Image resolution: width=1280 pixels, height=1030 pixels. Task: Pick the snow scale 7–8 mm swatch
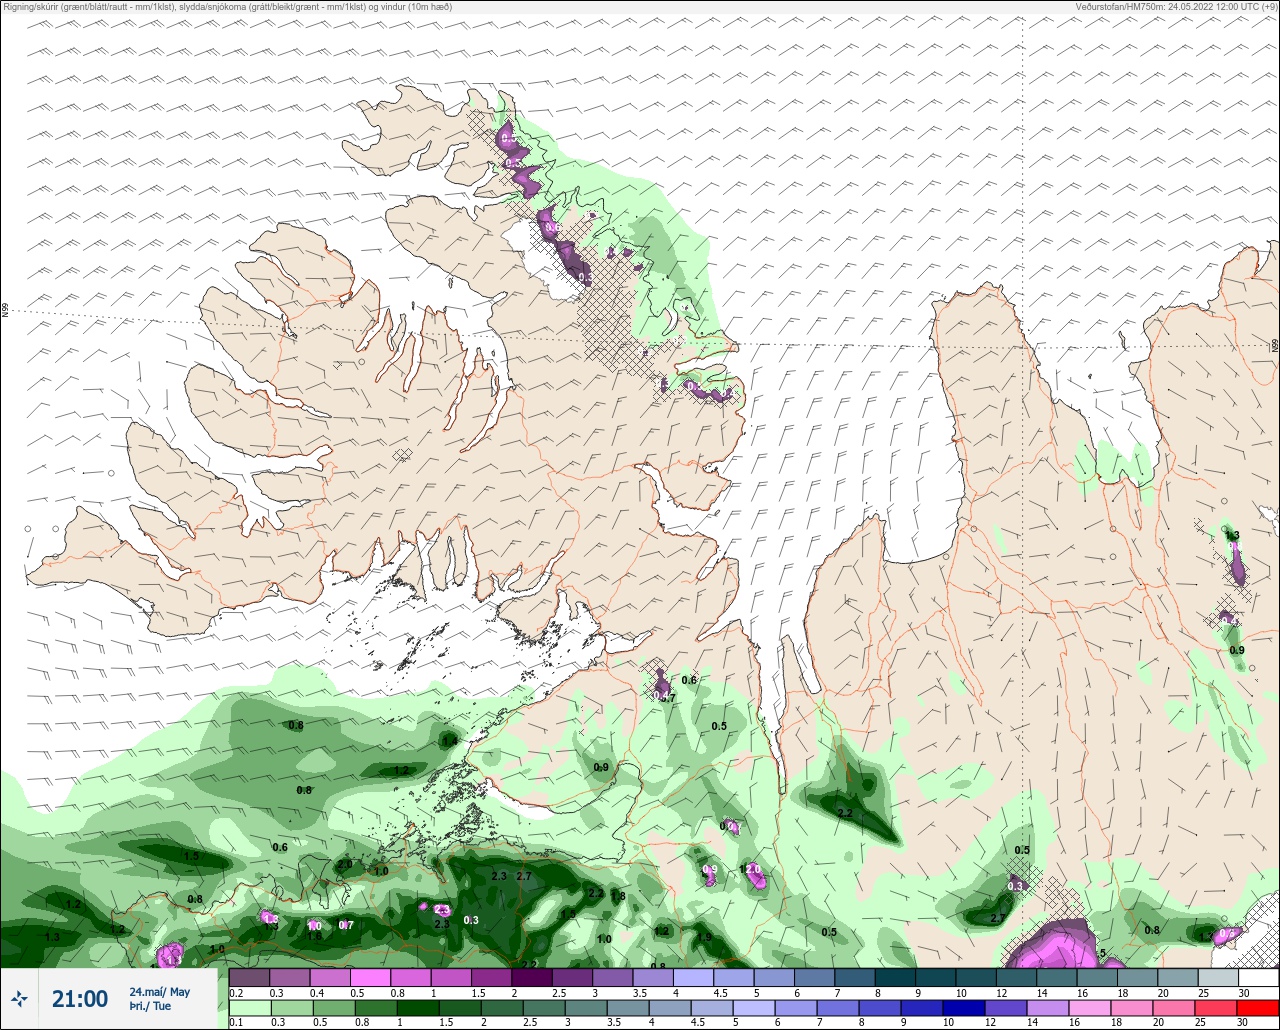click(855, 977)
